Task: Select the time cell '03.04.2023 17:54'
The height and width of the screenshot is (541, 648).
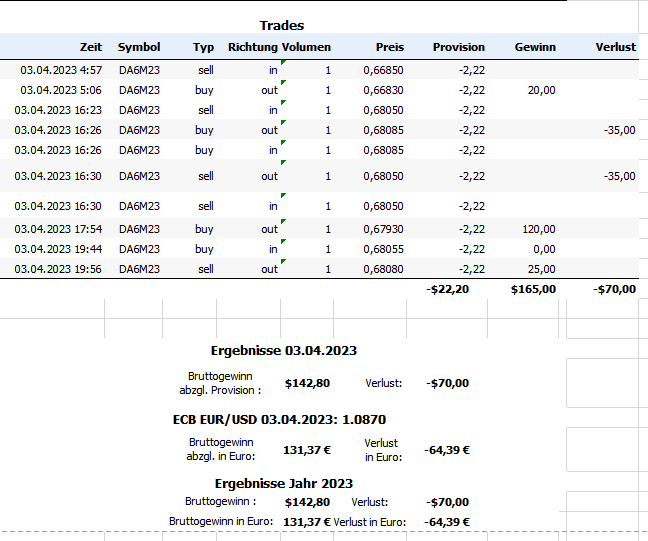Action: (x=58, y=229)
